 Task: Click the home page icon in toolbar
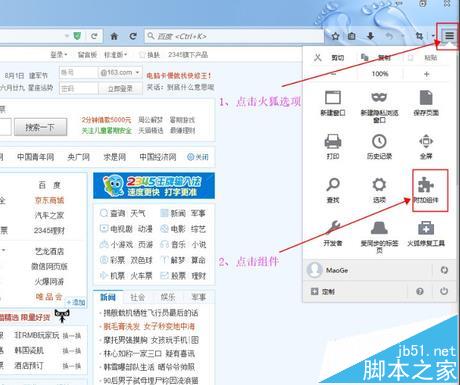[x=114, y=36]
